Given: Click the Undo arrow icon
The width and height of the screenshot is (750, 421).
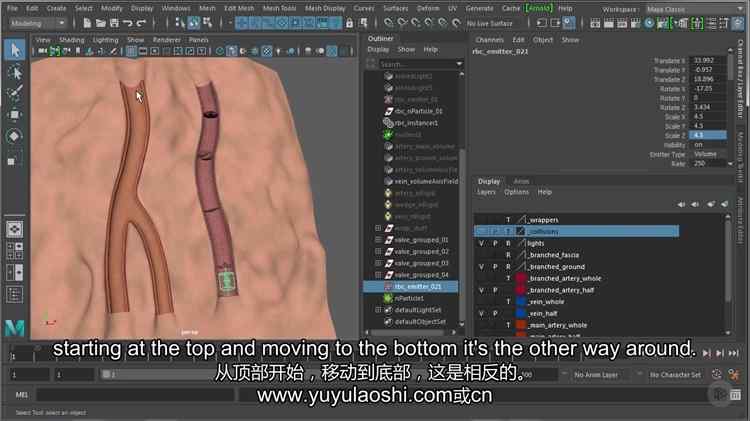Looking at the screenshot, I should [x=127, y=22].
